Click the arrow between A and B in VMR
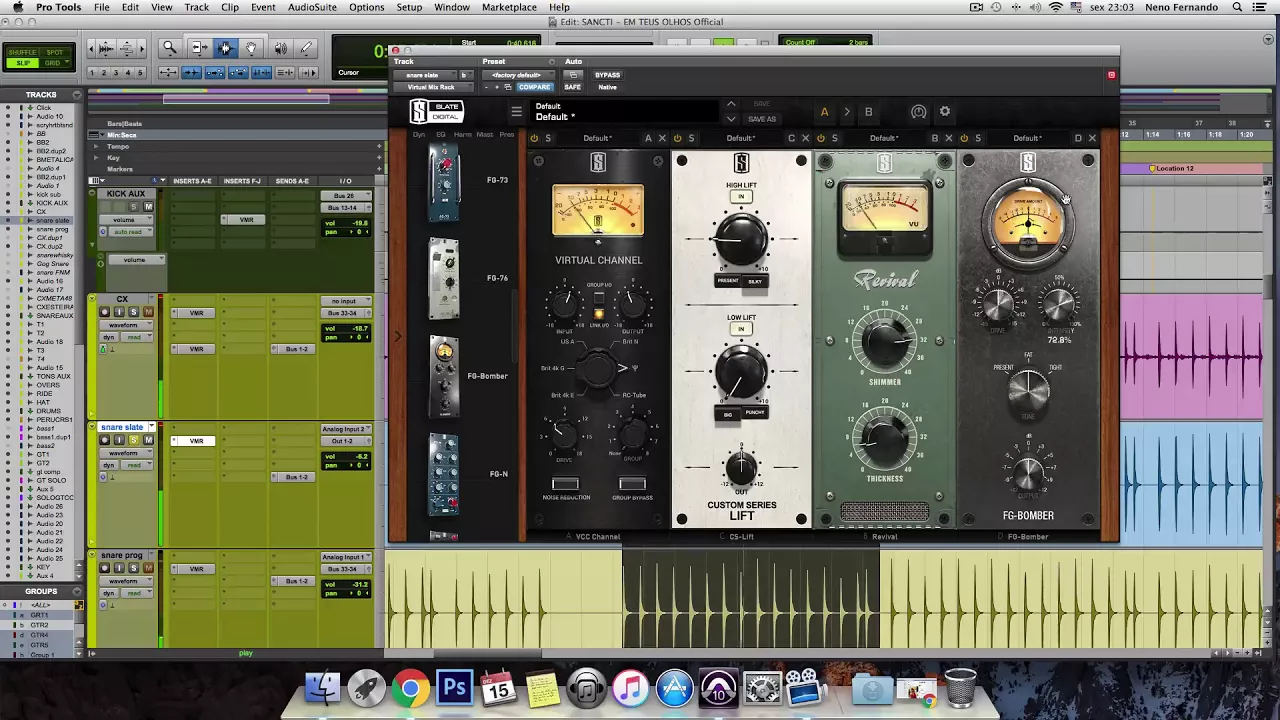 (846, 112)
